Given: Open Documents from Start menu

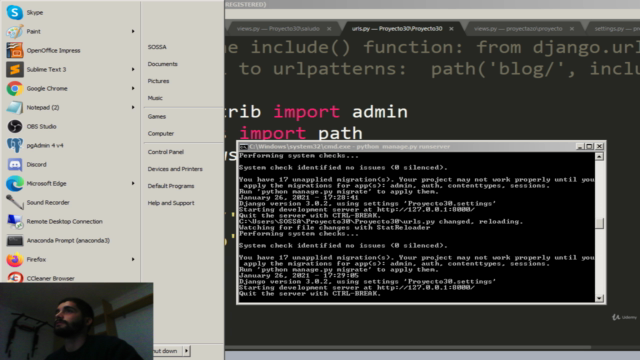Looking at the screenshot, I should click(162, 64).
